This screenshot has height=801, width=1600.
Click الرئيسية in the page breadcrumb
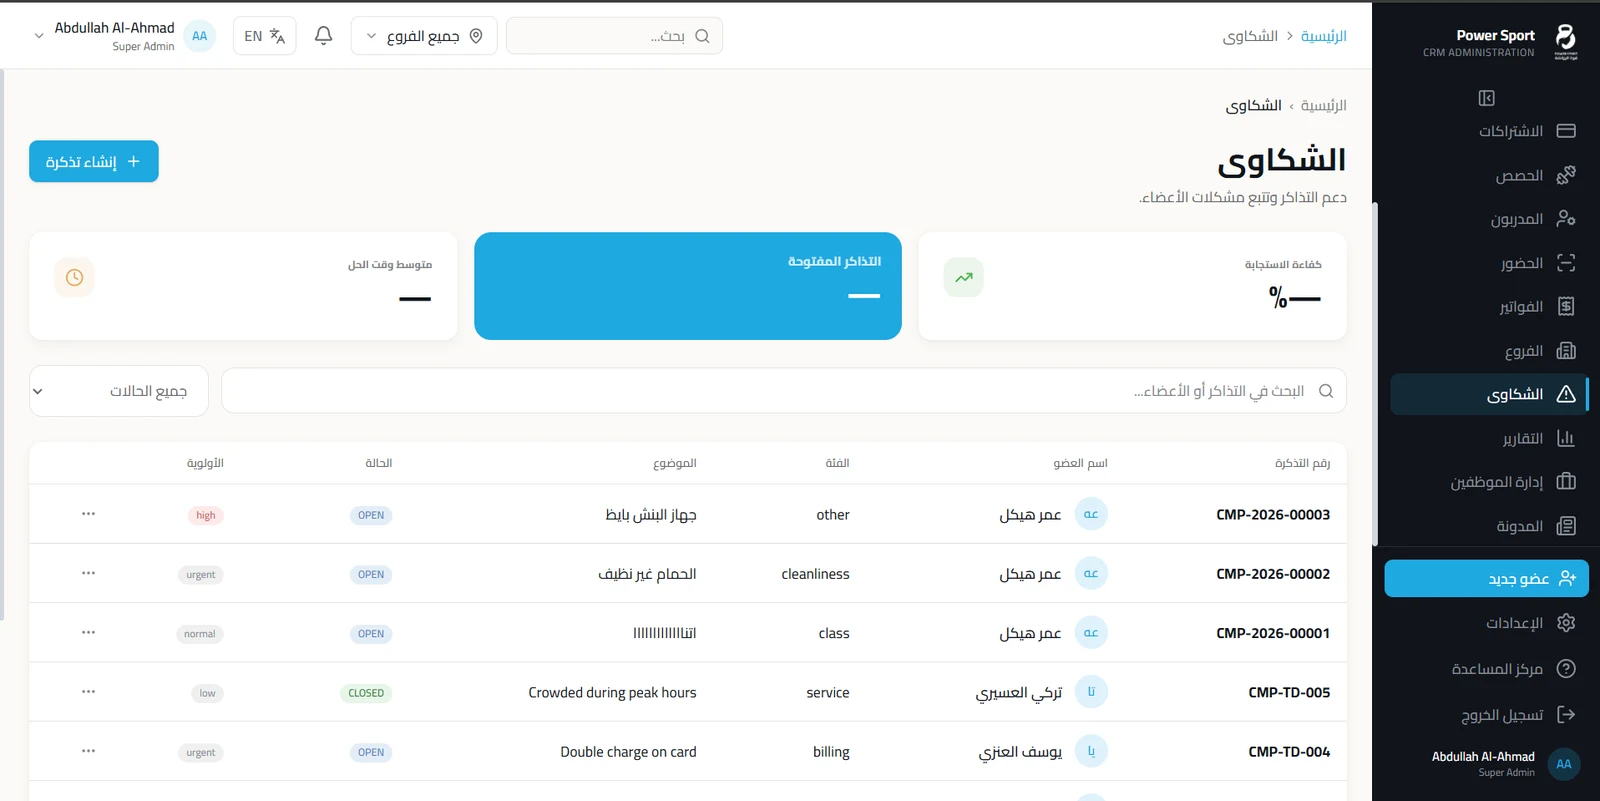pos(1323,105)
